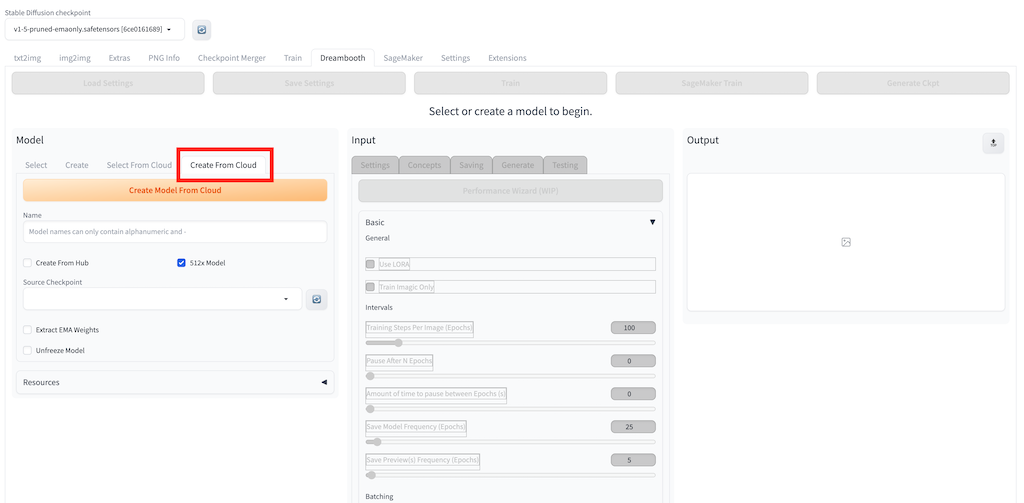Click Create Model From Cloud button
This screenshot has height=503, width=1024.
175,190
